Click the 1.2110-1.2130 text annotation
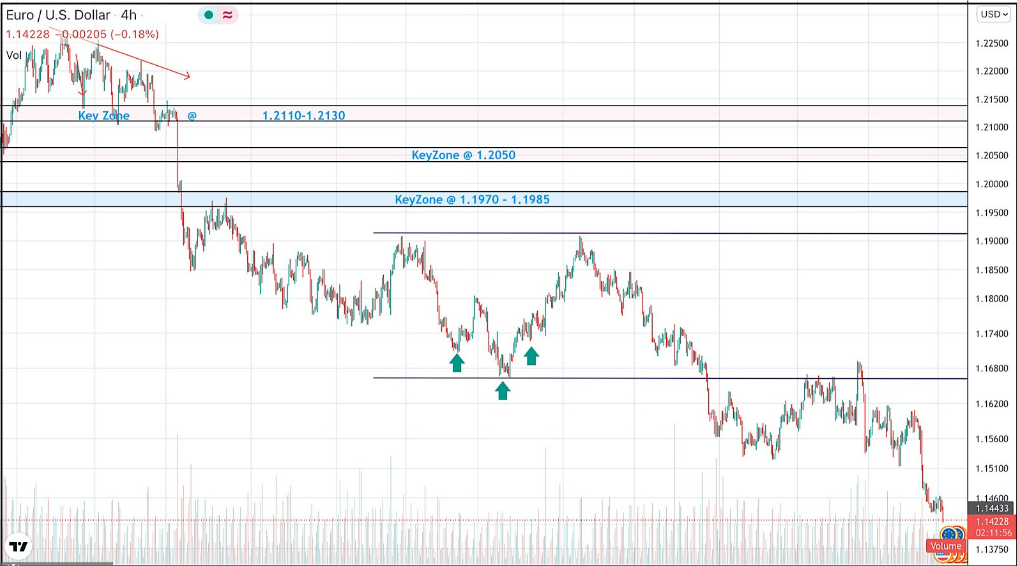 pyautogui.click(x=304, y=116)
